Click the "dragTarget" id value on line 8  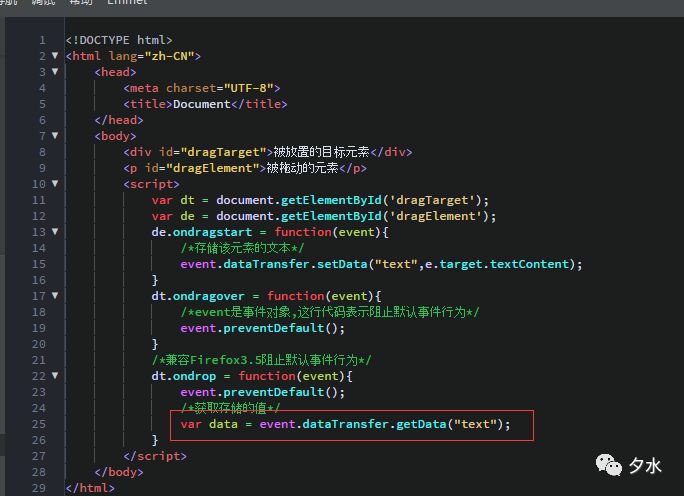[x=223, y=152]
